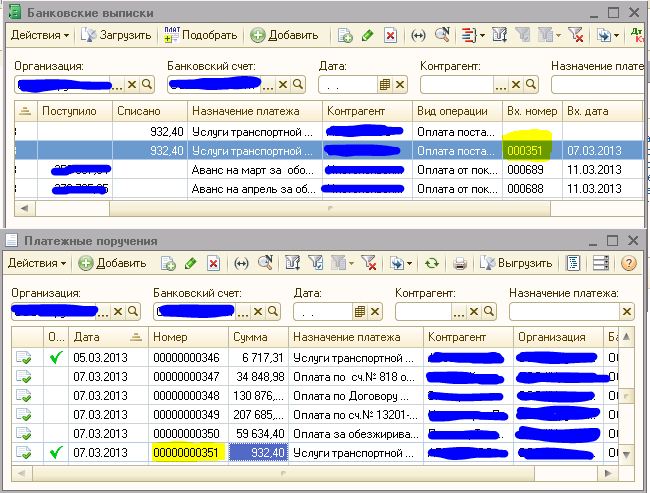Screen dimensions: 650x493
Task: Click green pencil edit icon in Банковские выписки
Action: pos(367,35)
